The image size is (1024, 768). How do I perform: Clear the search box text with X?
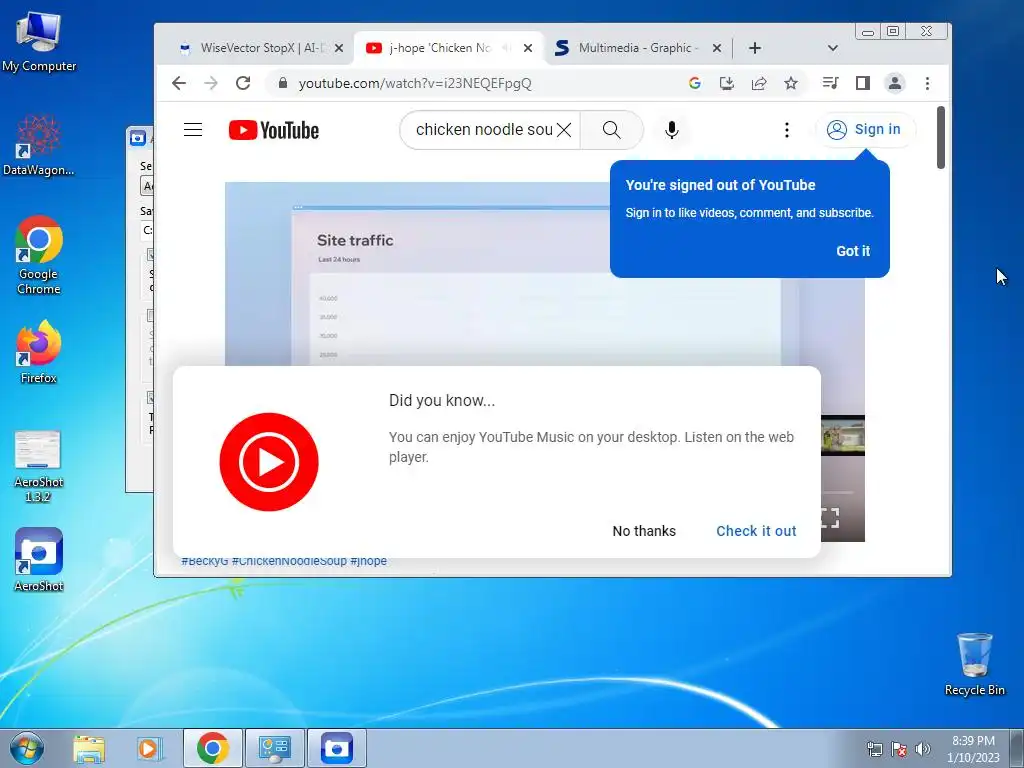click(x=564, y=130)
